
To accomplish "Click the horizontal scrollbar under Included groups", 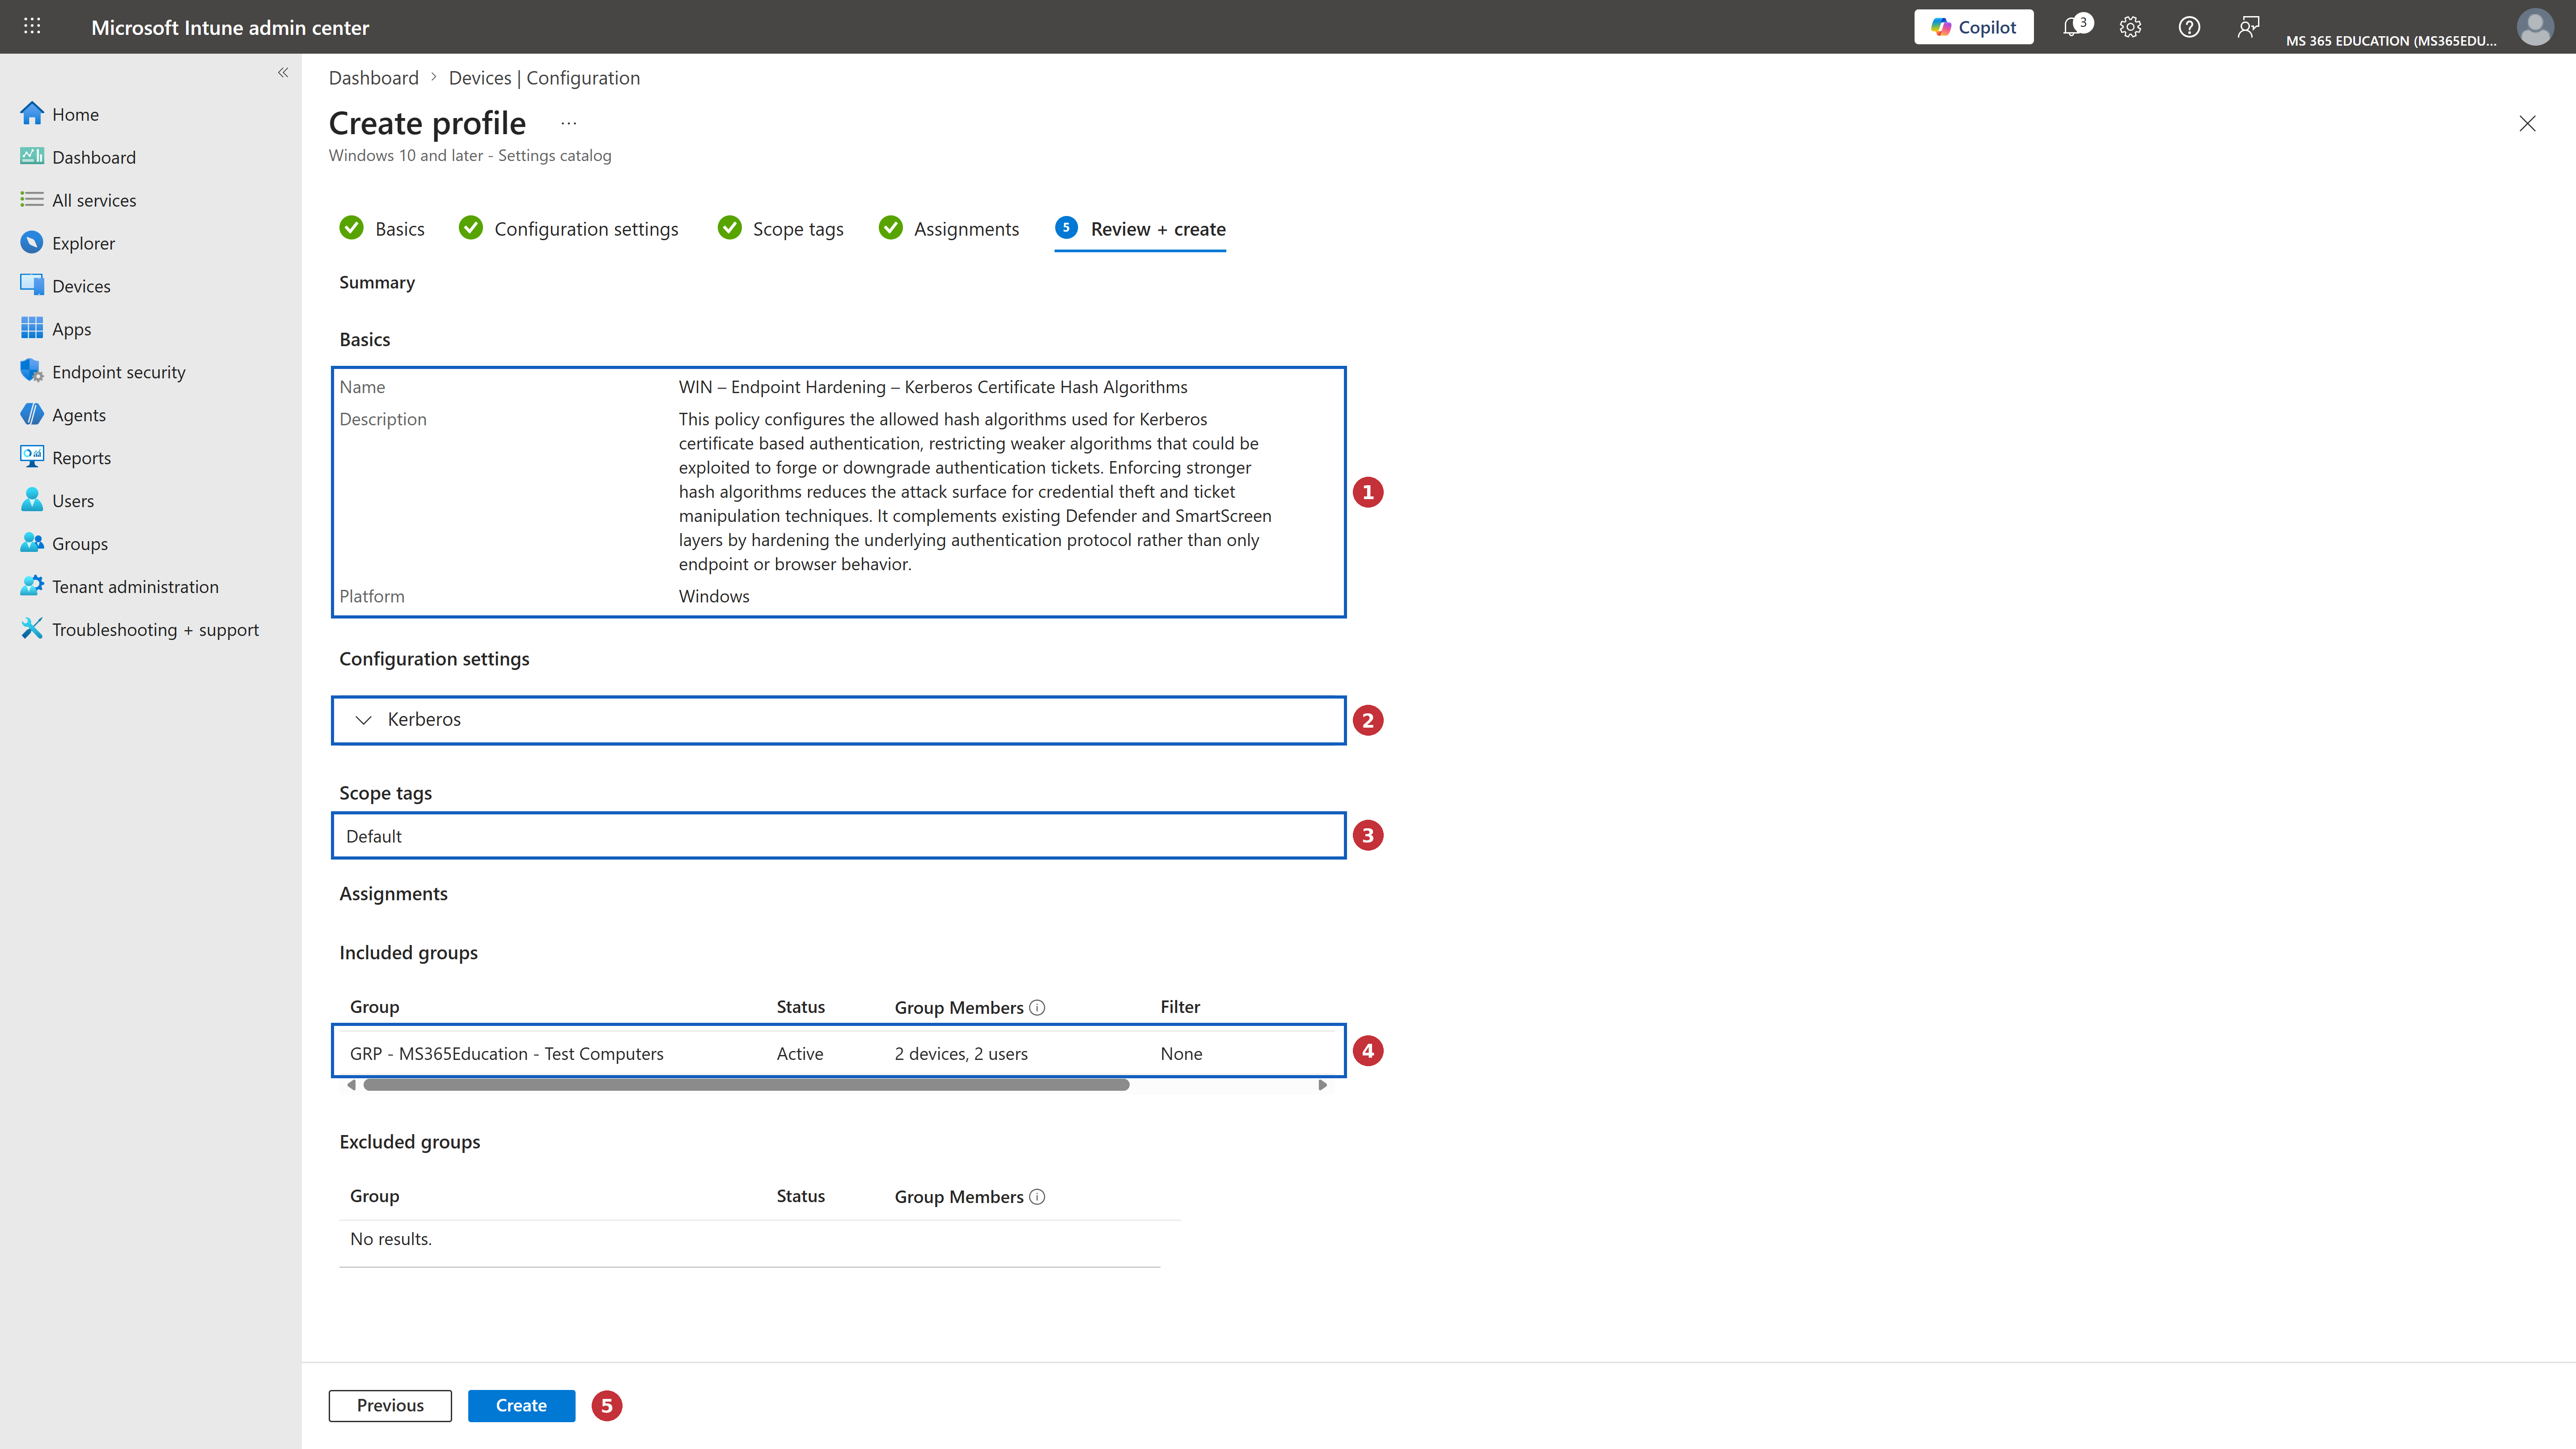I will click(x=746, y=1085).
